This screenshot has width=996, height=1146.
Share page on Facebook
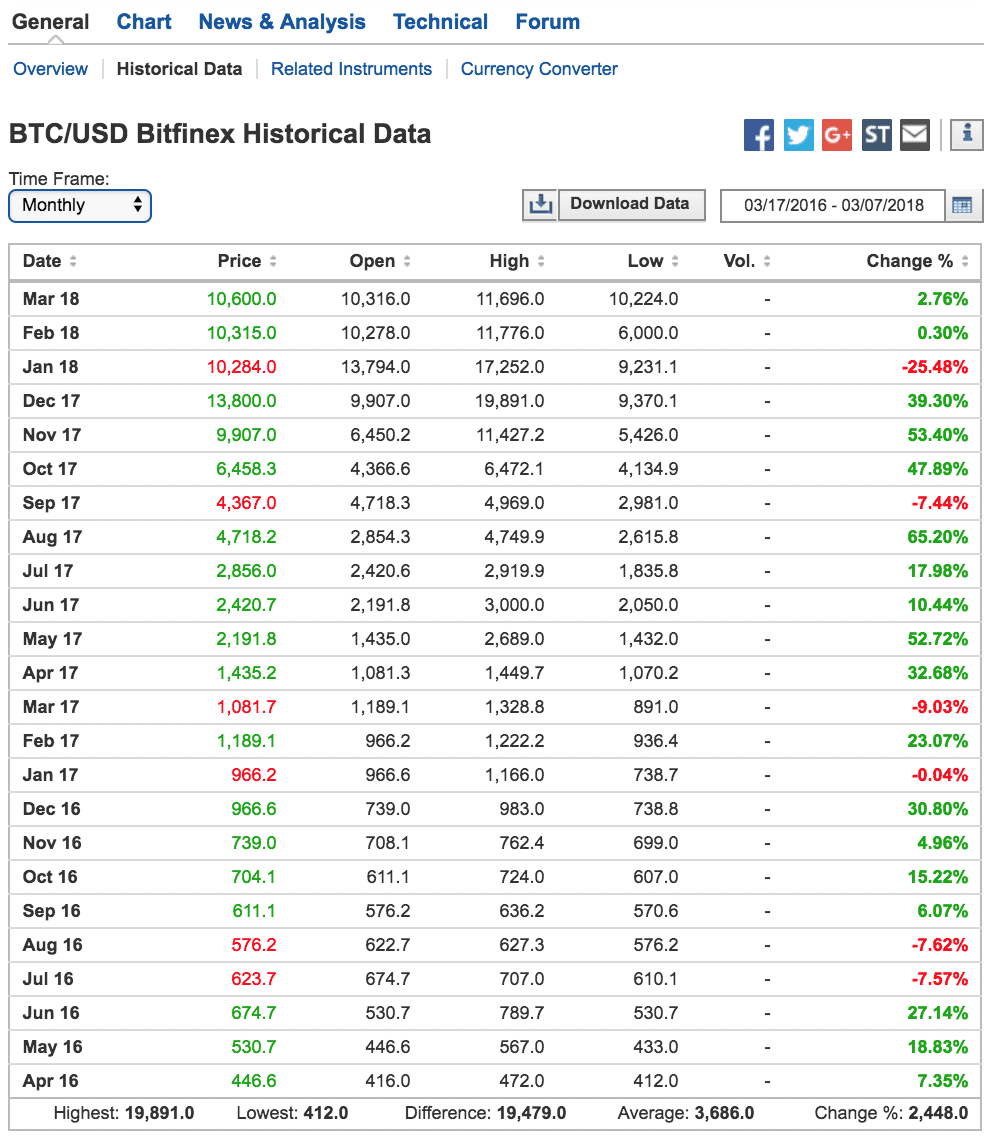(x=759, y=135)
